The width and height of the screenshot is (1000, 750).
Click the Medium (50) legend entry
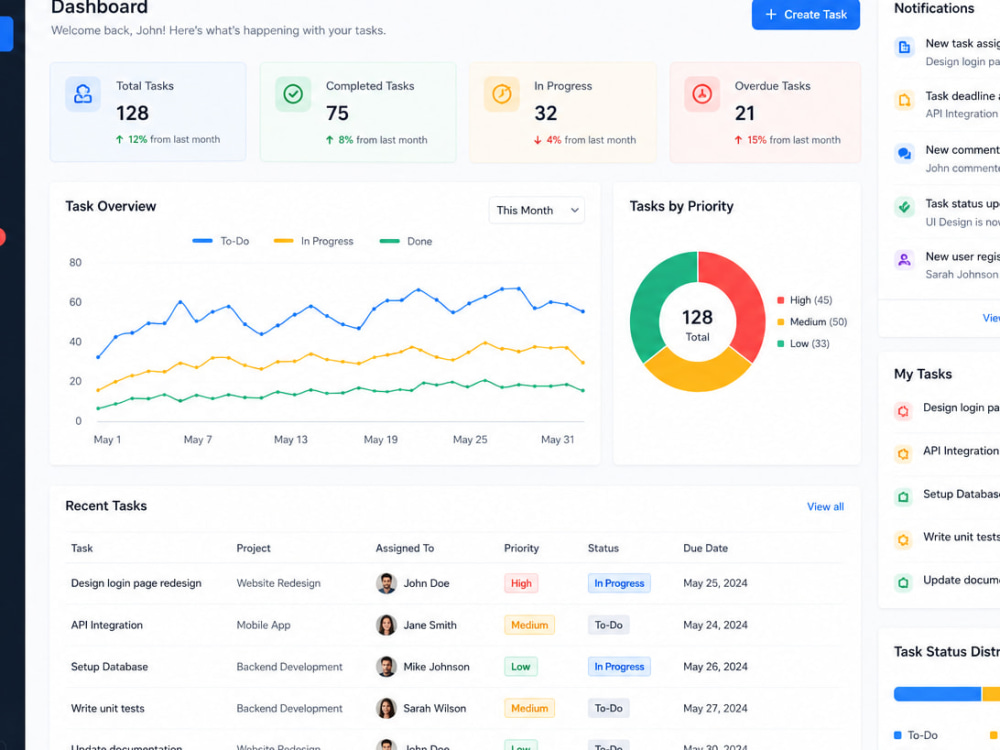click(x=812, y=322)
